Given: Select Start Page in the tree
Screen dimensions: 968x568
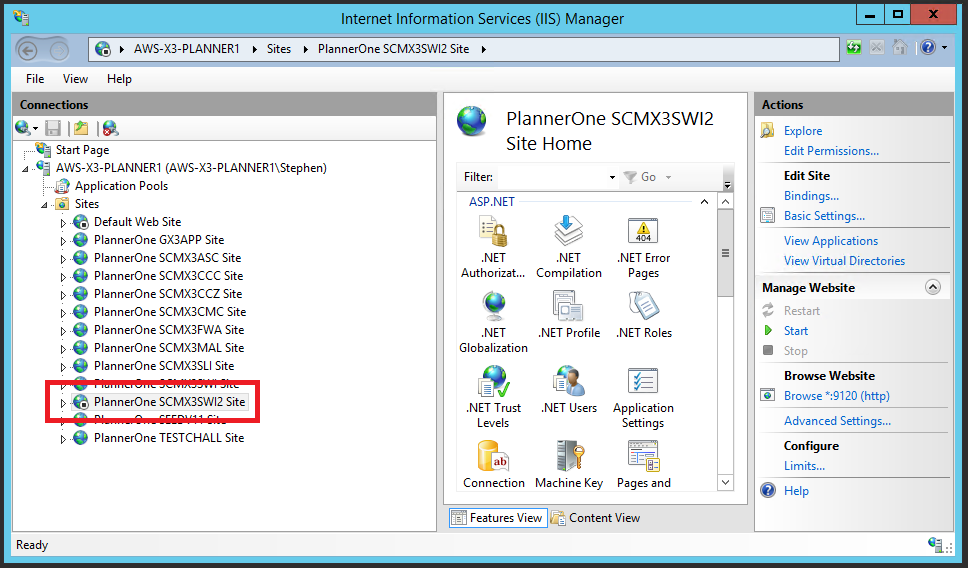Looking at the screenshot, I should coord(82,150).
